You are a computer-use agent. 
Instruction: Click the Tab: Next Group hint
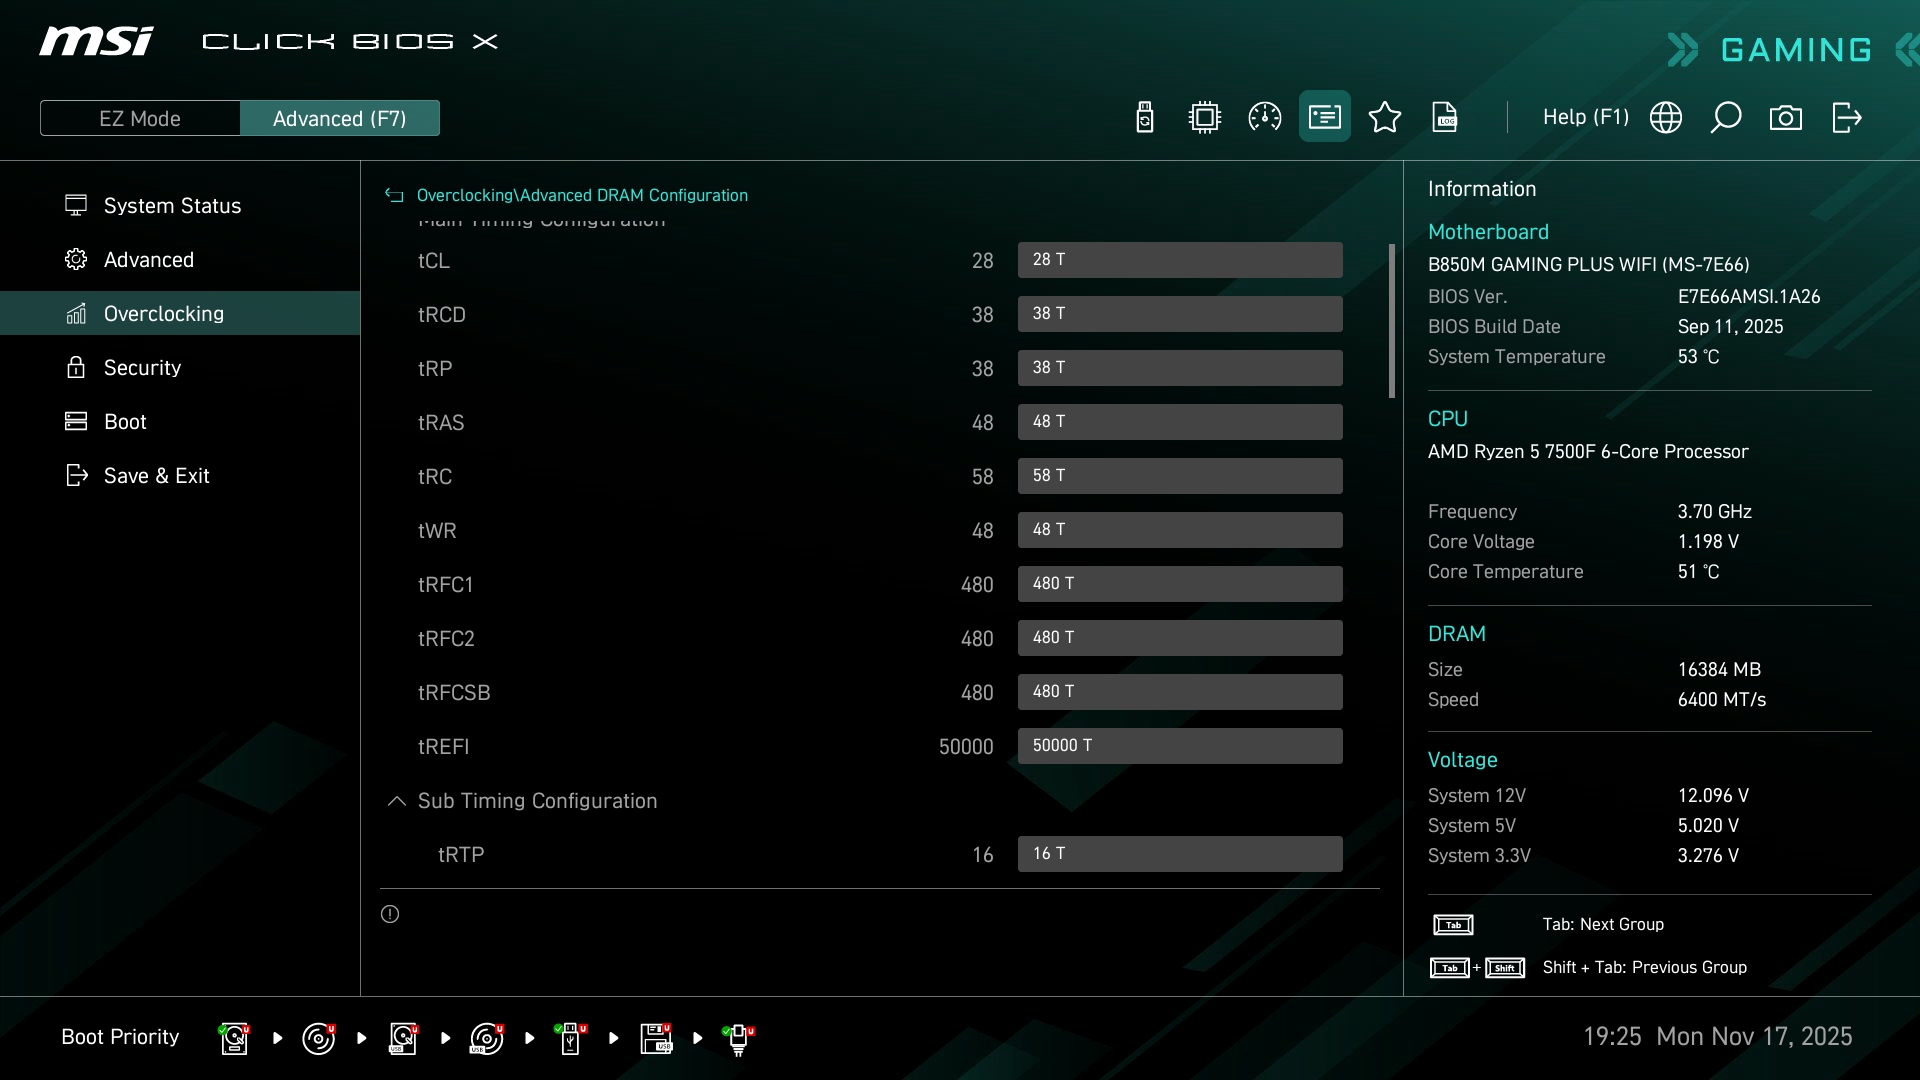[x=1603, y=925]
